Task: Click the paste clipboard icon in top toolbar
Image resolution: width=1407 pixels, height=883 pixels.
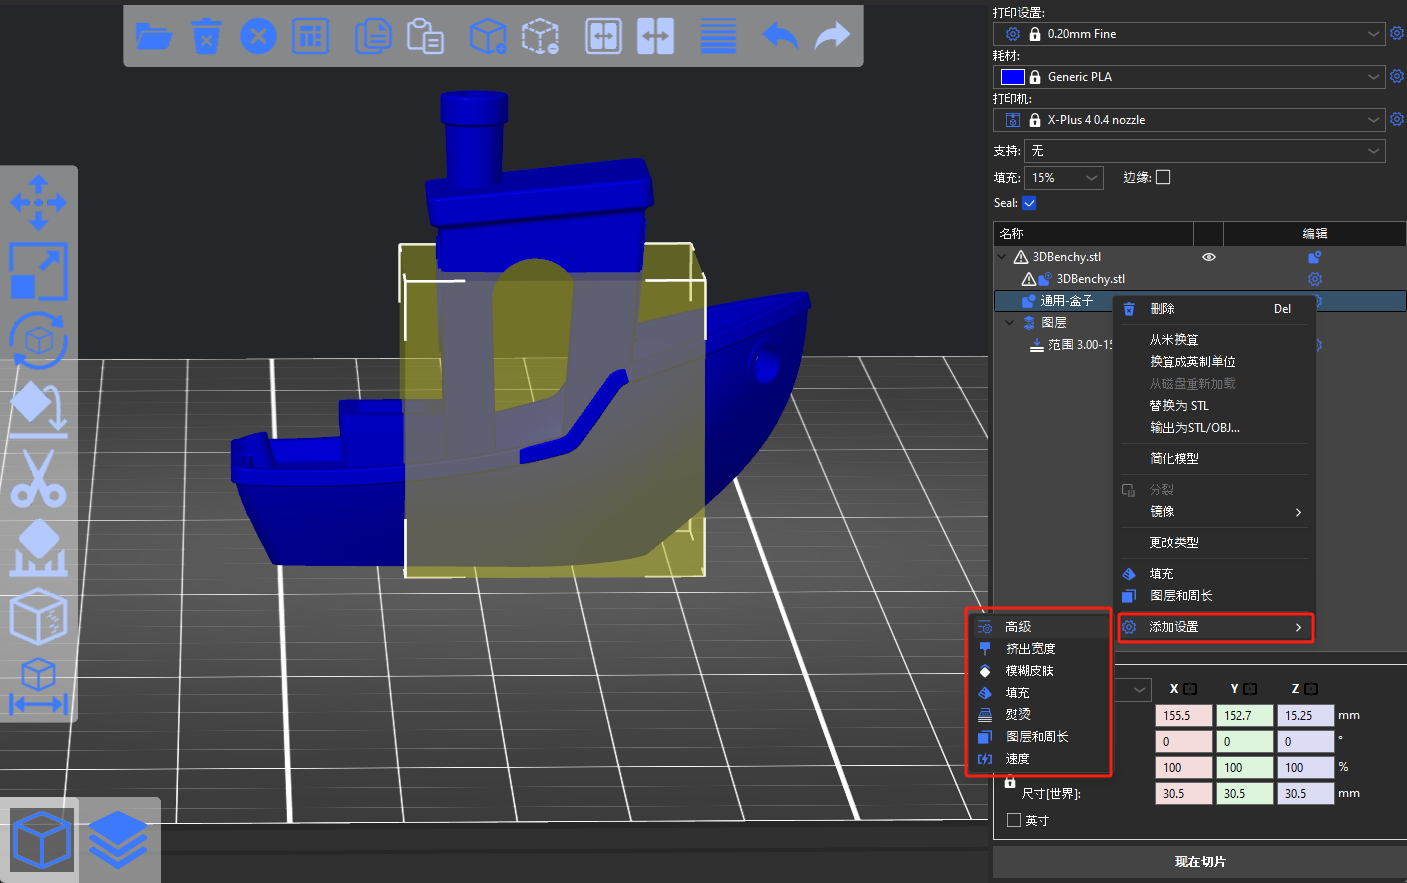Action: (425, 37)
